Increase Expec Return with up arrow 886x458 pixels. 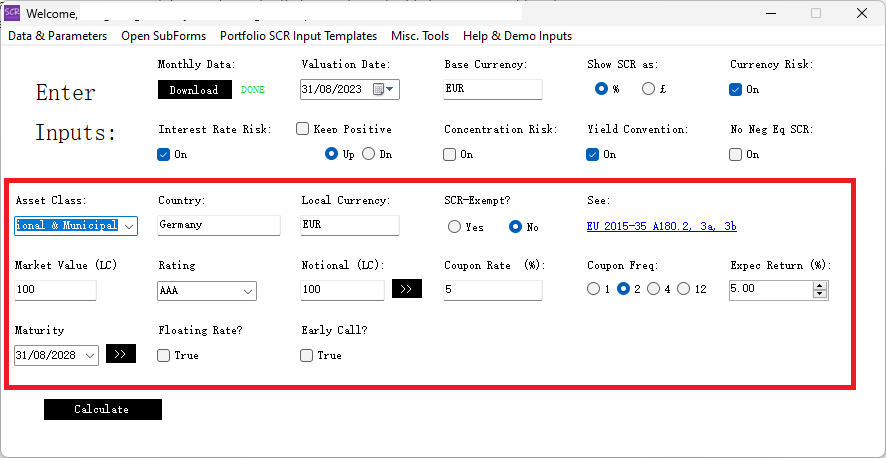coord(821,285)
